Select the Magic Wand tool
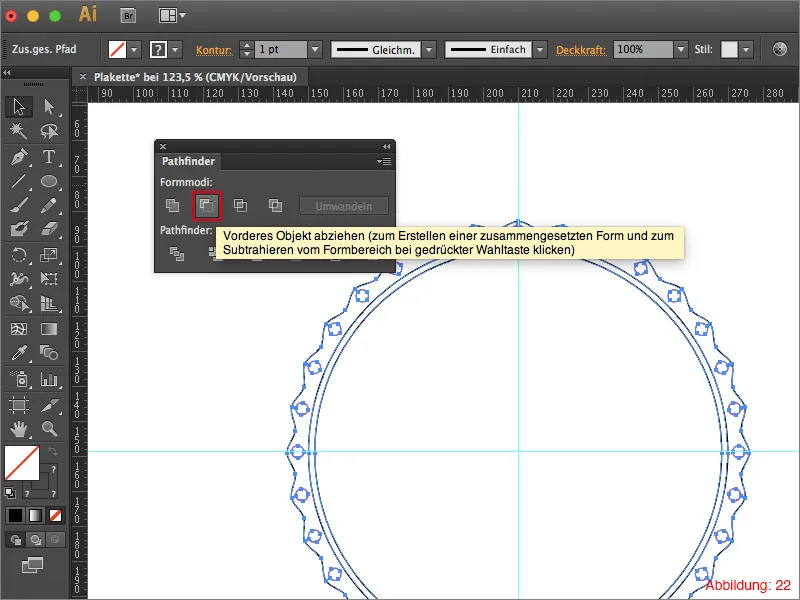 coord(19,131)
